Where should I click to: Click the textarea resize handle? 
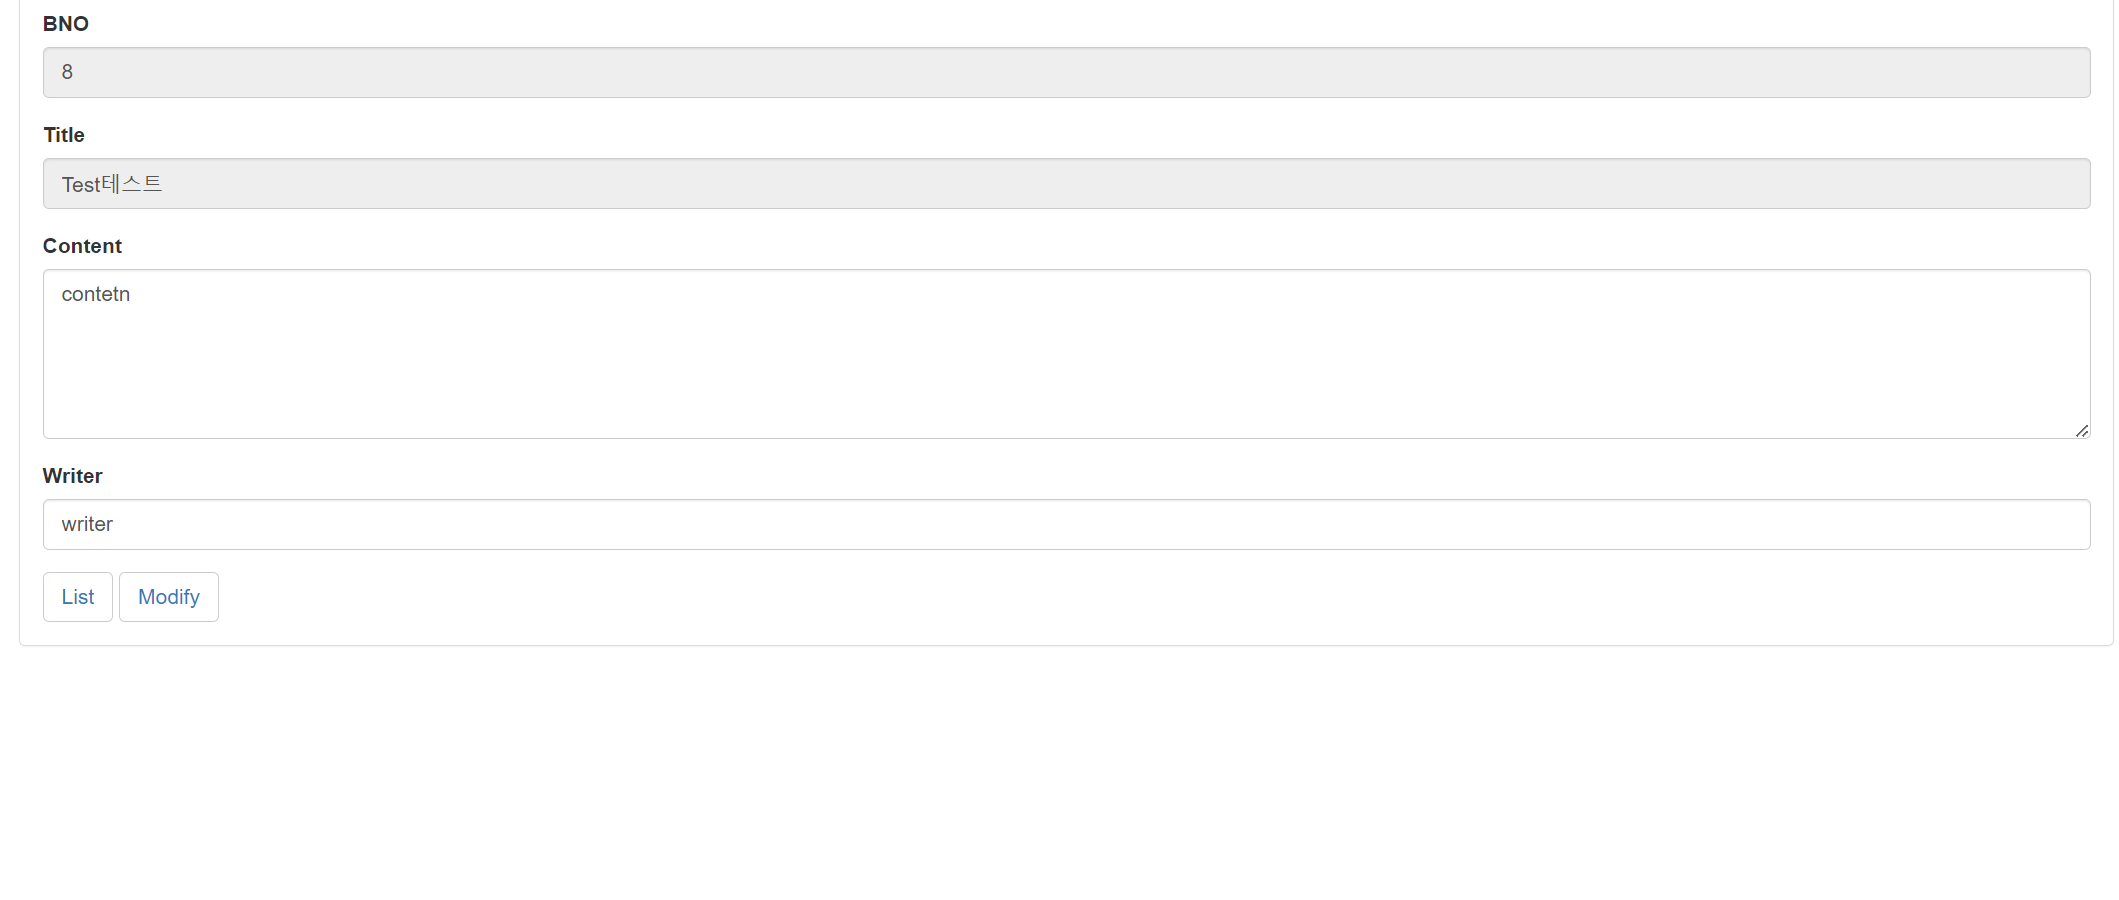2082,431
